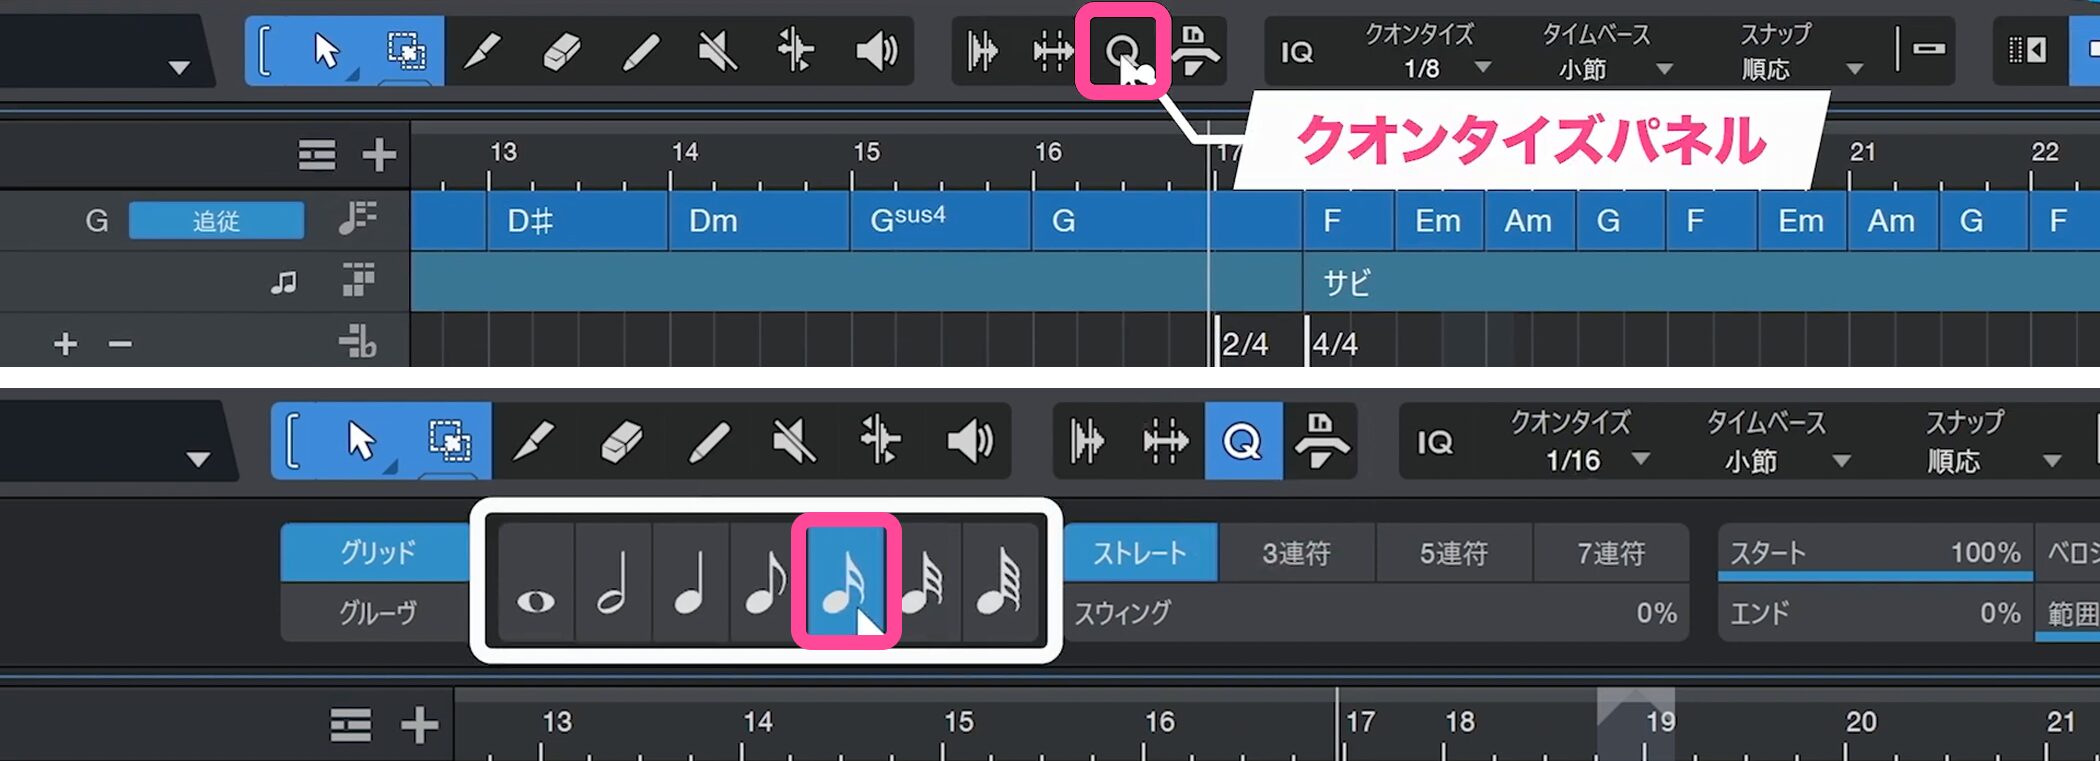This screenshot has height=761, width=2100.
Task: Click the IQ button in lower toolbar
Action: coord(1435,441)
